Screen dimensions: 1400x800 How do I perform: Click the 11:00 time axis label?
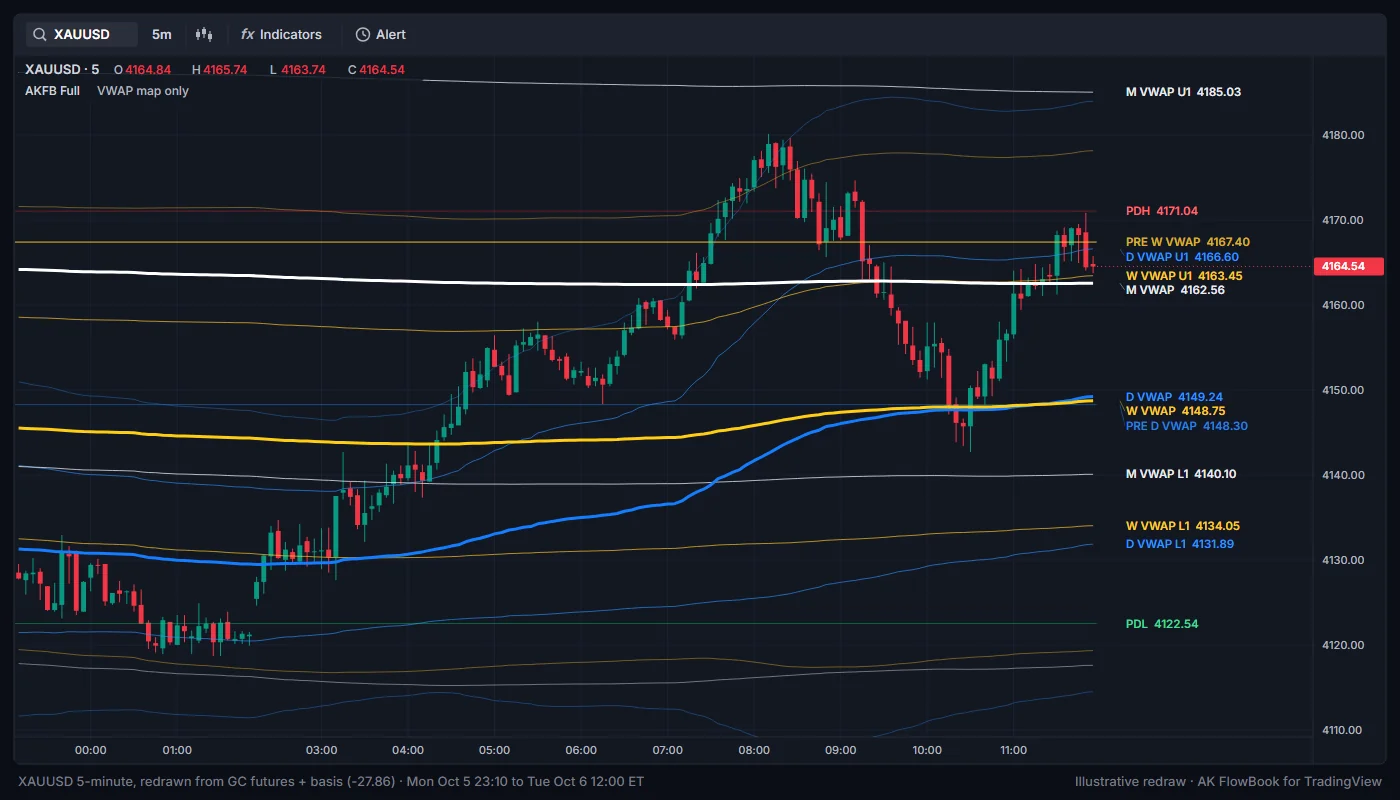click(1014, 750)
